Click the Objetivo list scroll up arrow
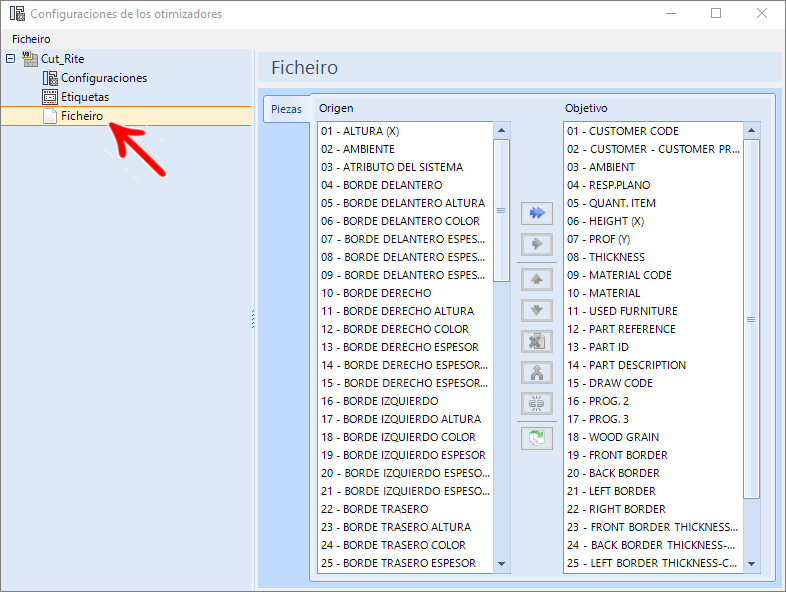786x592 pixels. [x=751, y=130]
